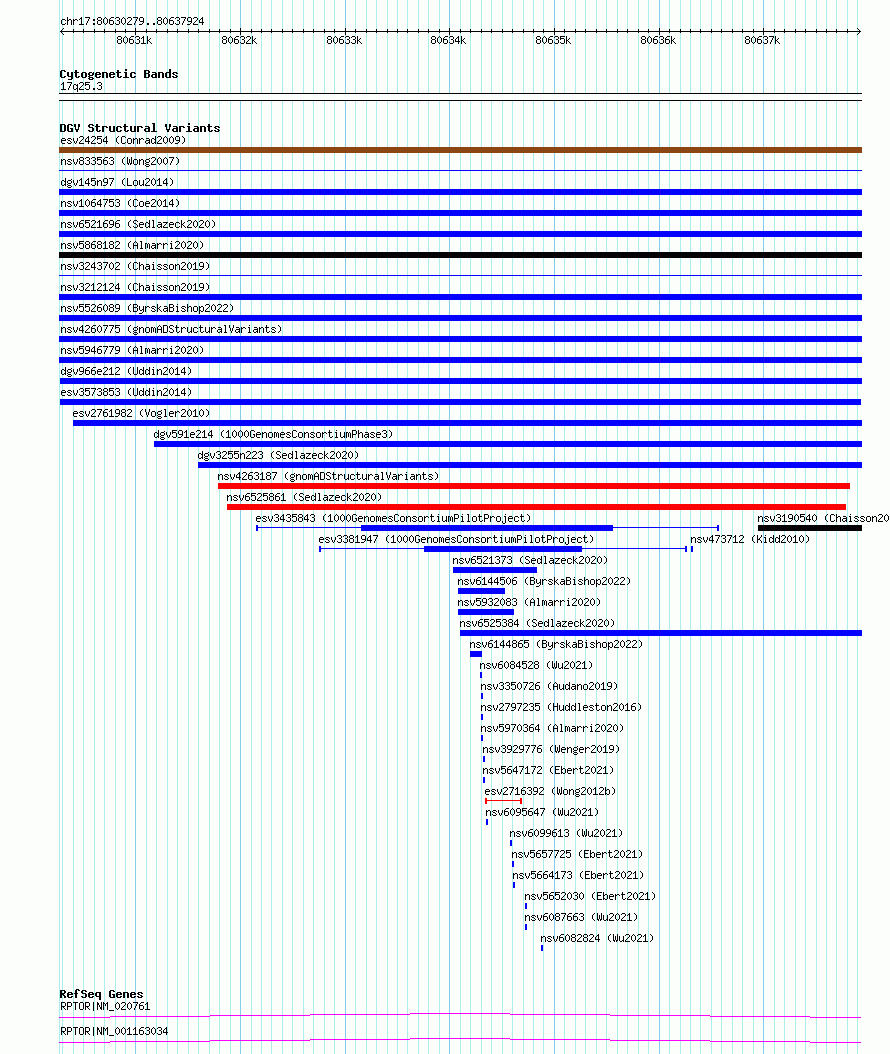Select the blue nsv6521373 variant bar

tap(495, 570)
